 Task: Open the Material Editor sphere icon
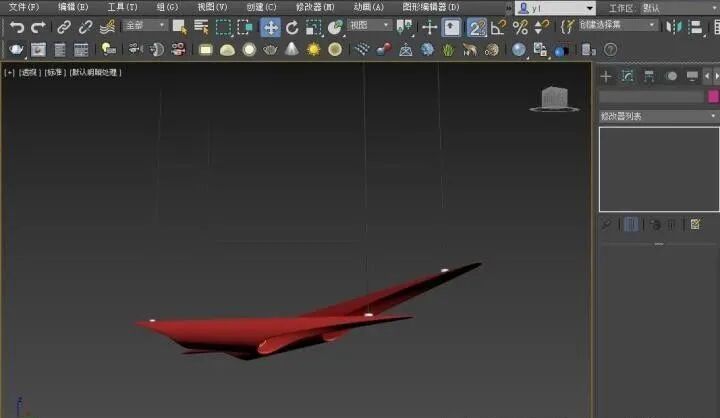coord(518,50)
